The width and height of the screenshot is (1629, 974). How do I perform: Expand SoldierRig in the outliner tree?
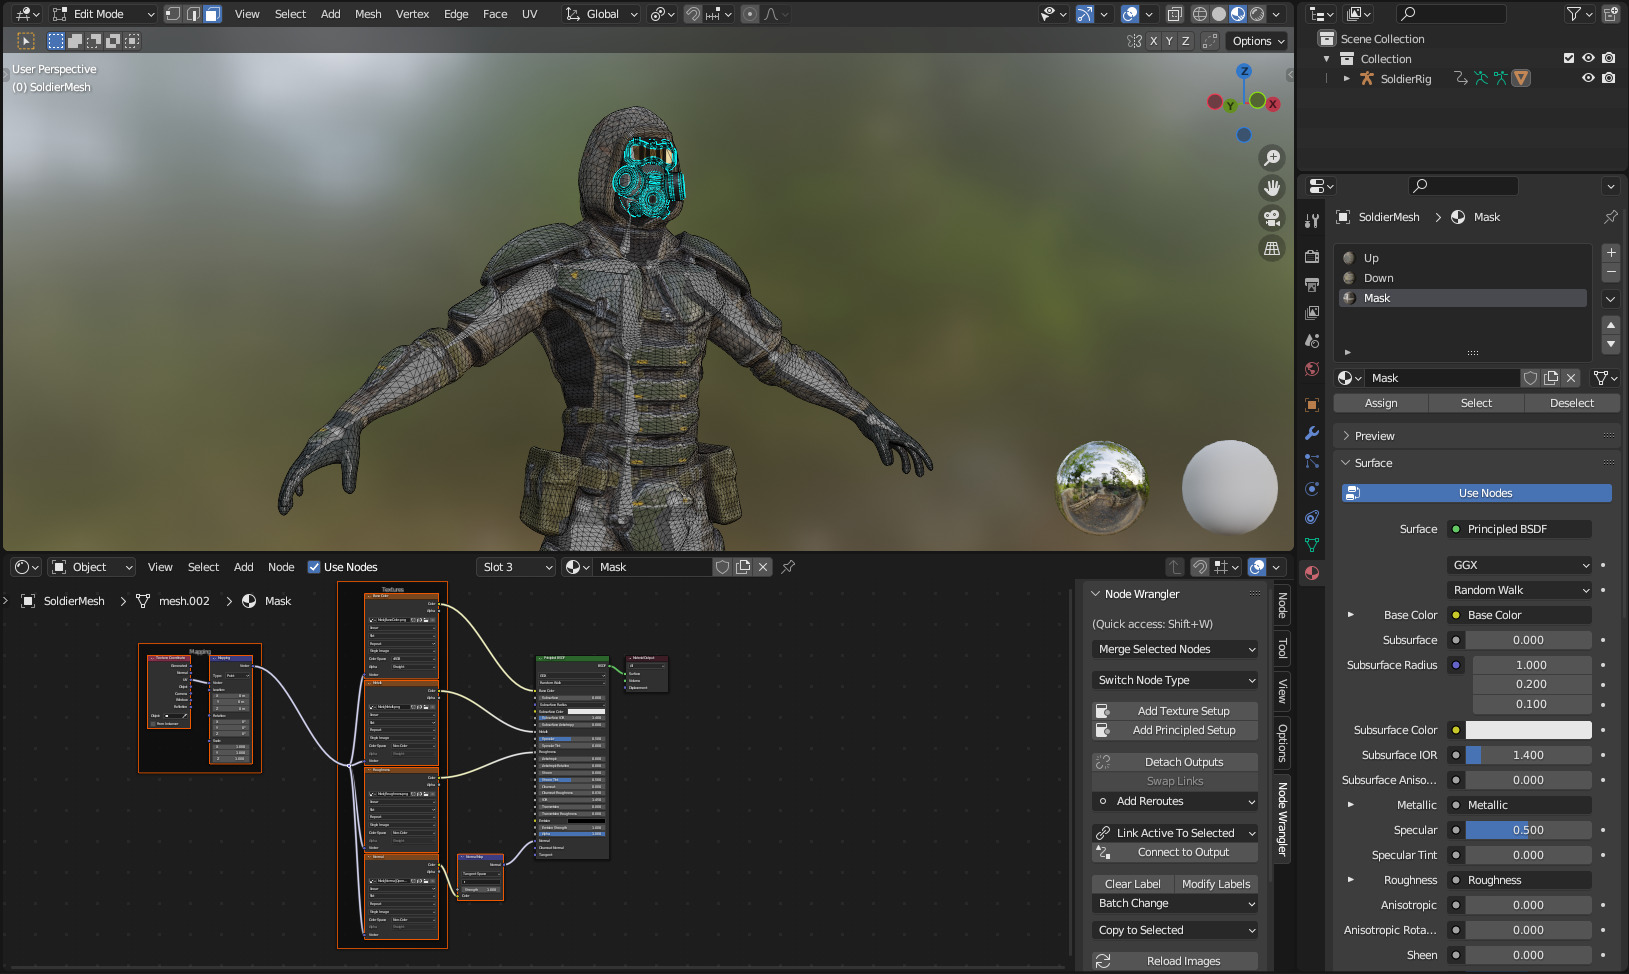tap(1347, 78)
